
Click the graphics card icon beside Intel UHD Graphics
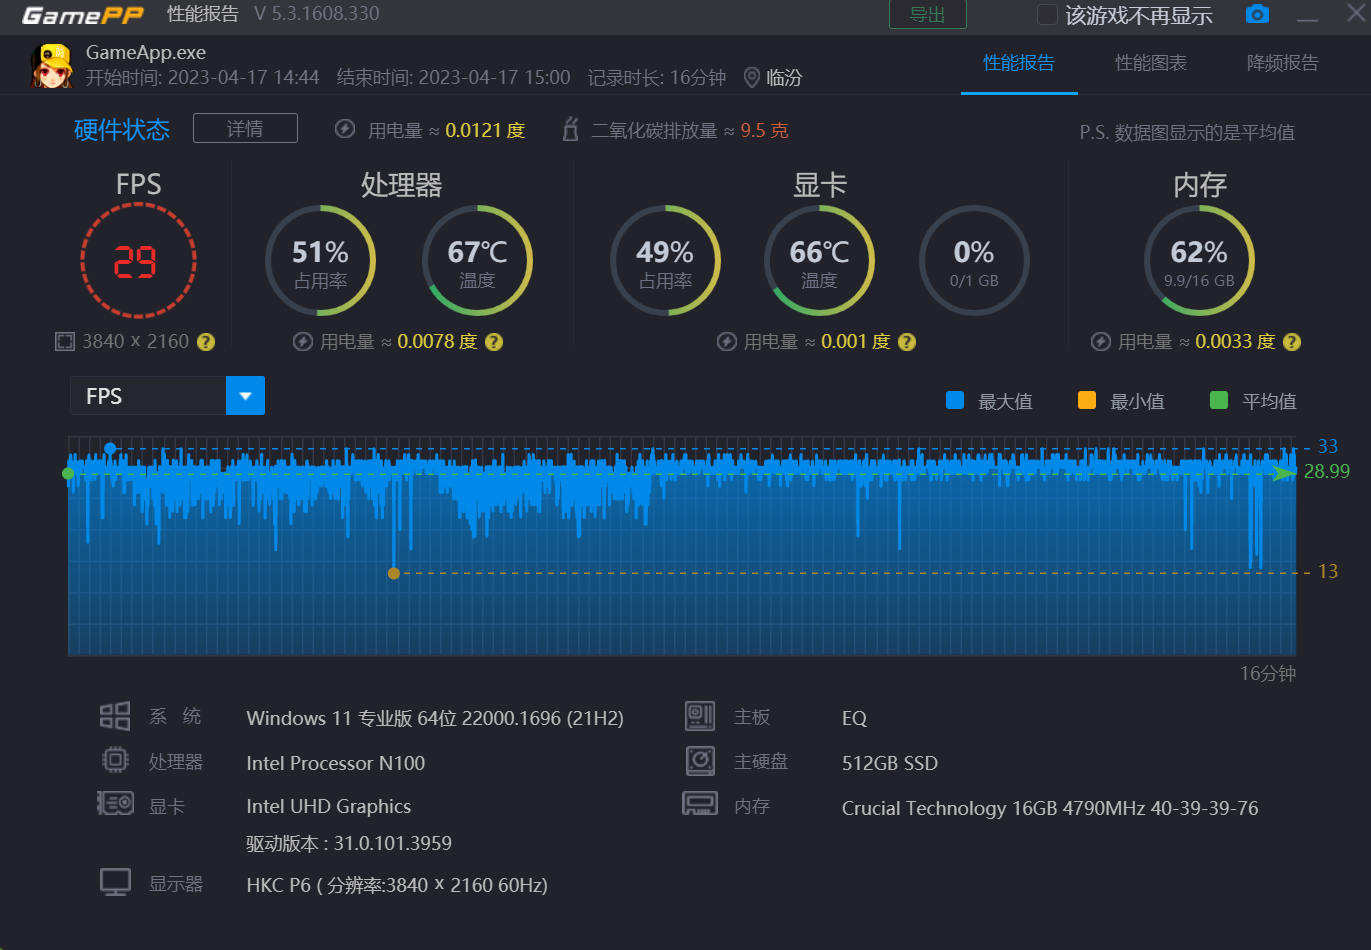click(115, 804)
